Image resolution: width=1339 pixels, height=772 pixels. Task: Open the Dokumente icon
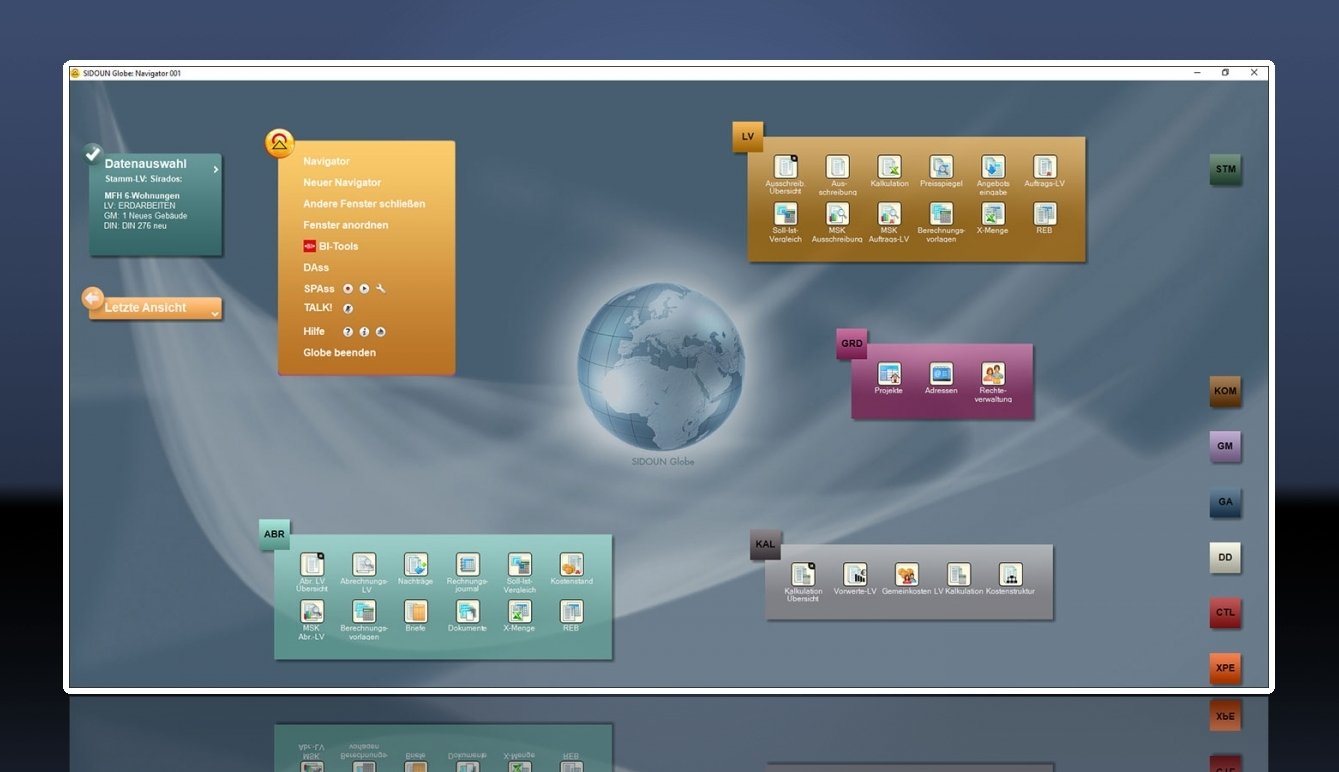coord(468,612)
